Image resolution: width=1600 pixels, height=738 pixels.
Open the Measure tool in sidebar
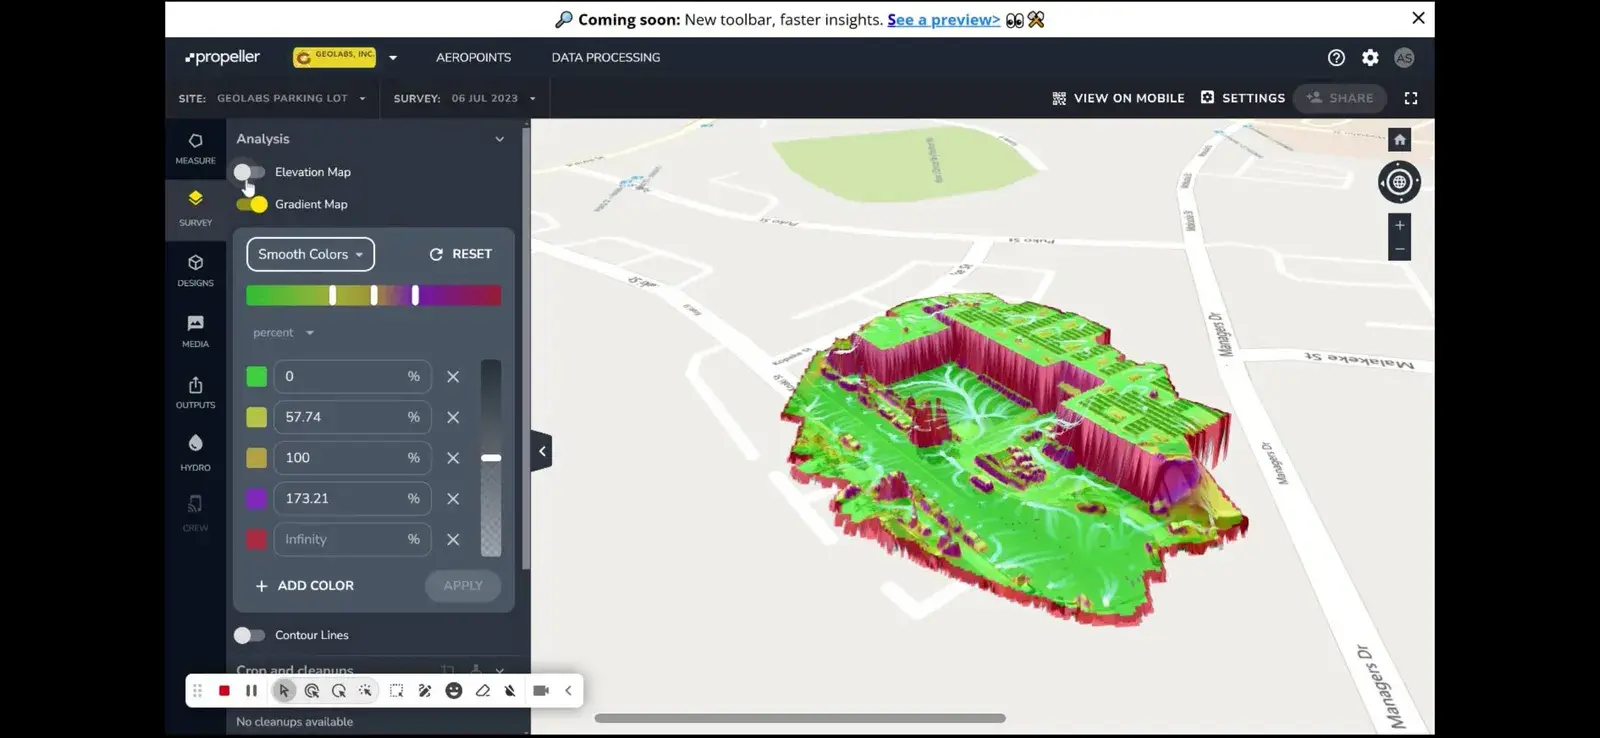[195, 148]
